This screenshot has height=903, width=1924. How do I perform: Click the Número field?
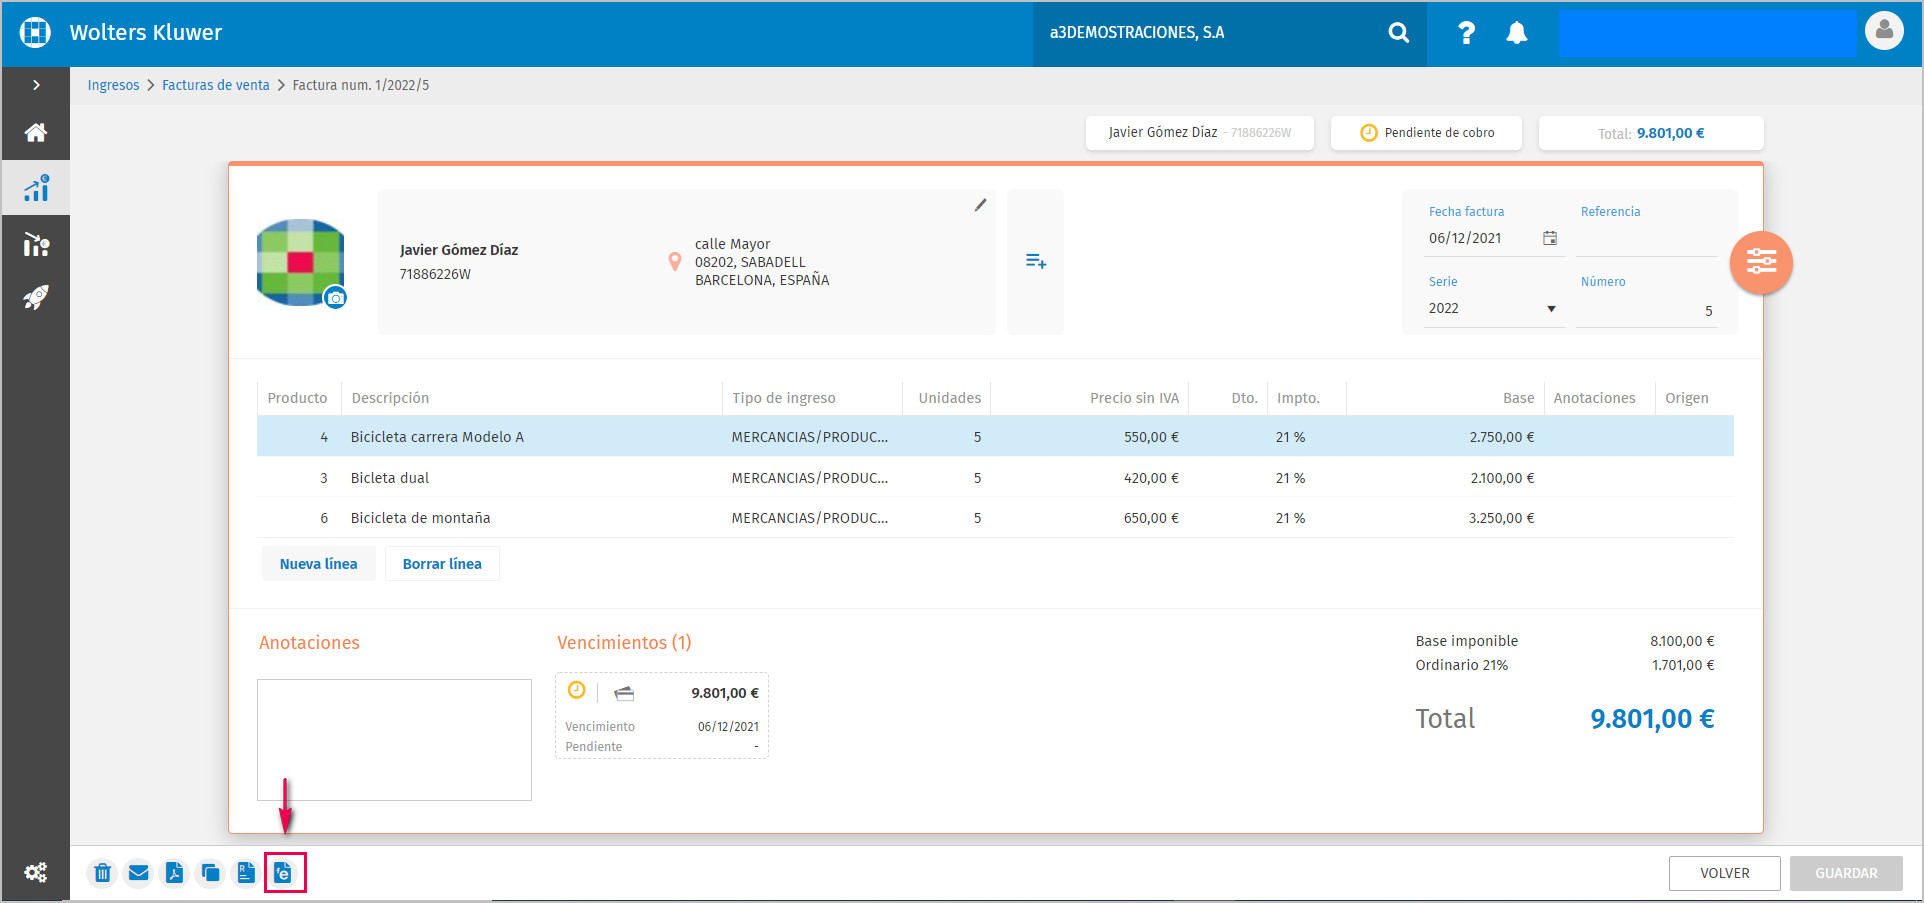pos(1646,311)
